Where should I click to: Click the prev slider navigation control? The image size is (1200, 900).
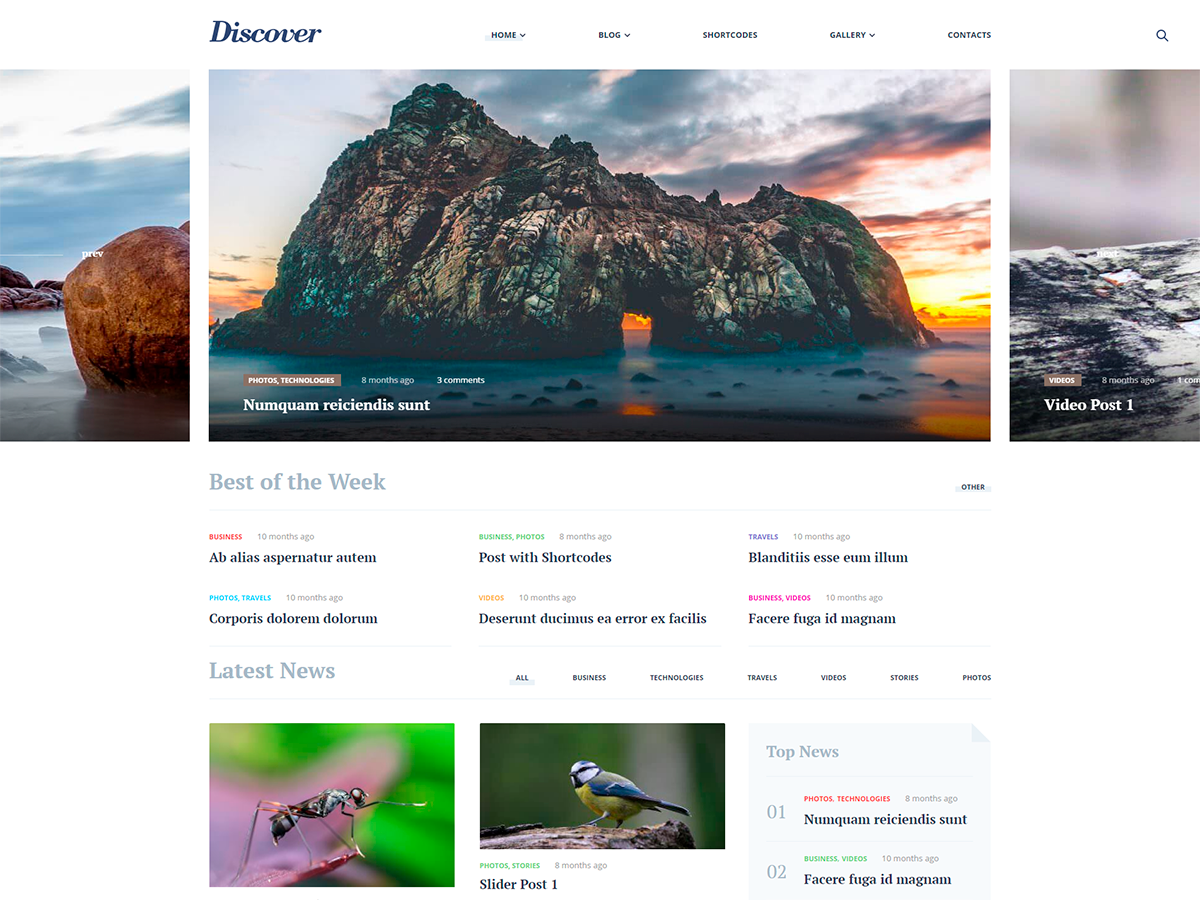92,253
